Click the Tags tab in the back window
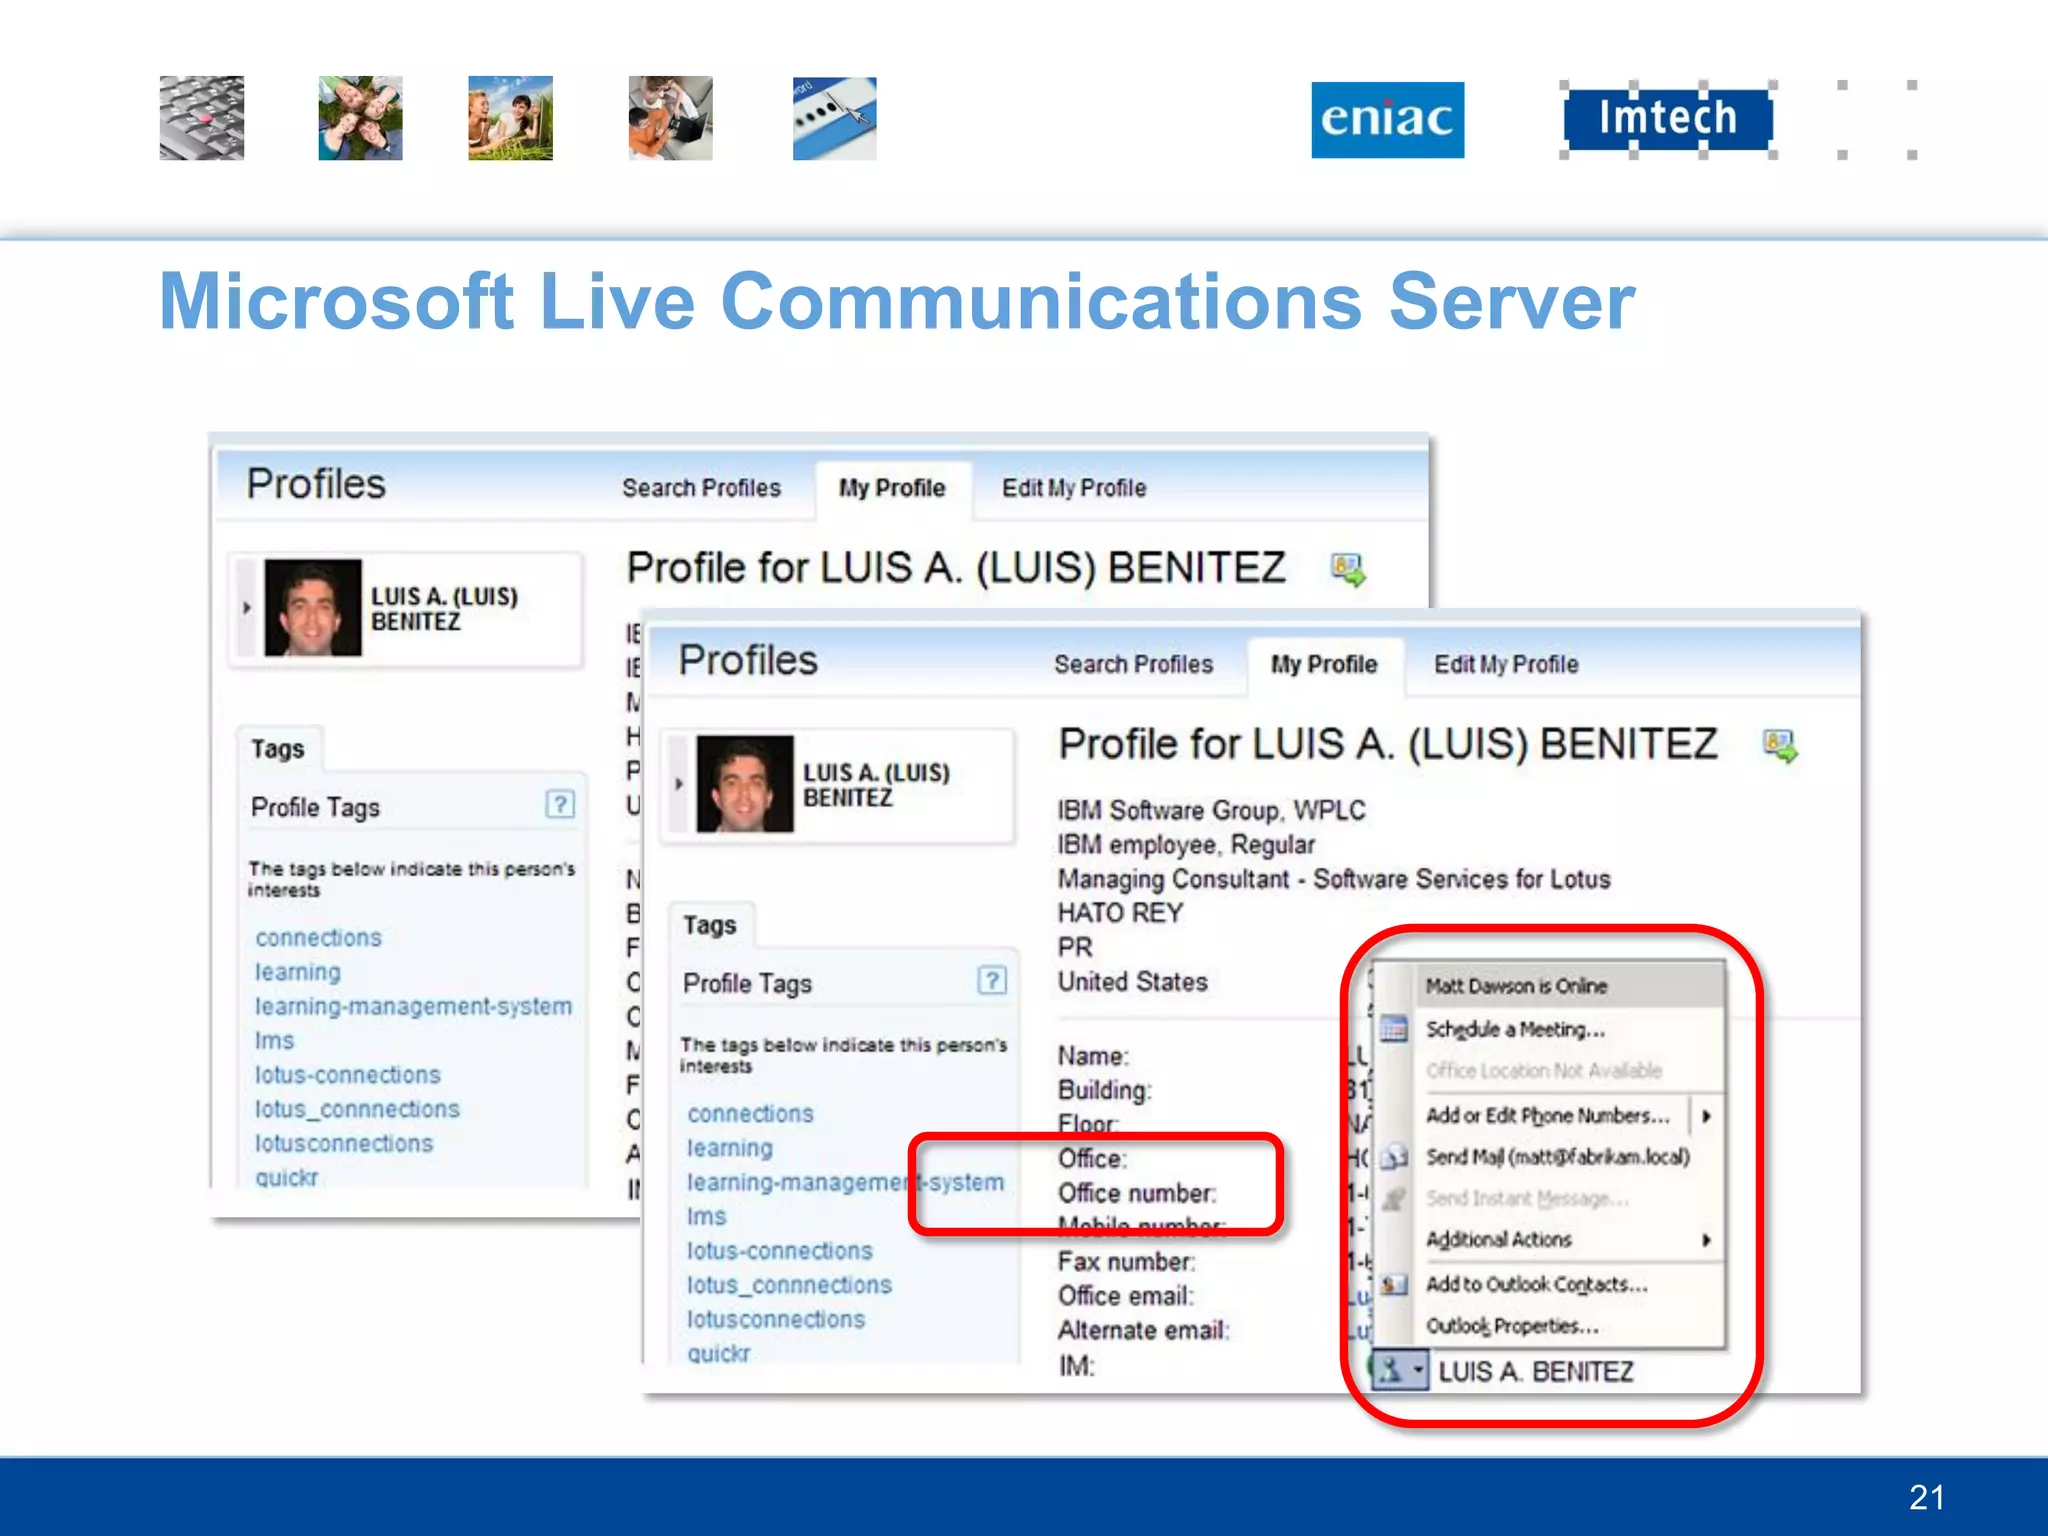This screenshot has height=1536, width=2048. pos(278,749)
